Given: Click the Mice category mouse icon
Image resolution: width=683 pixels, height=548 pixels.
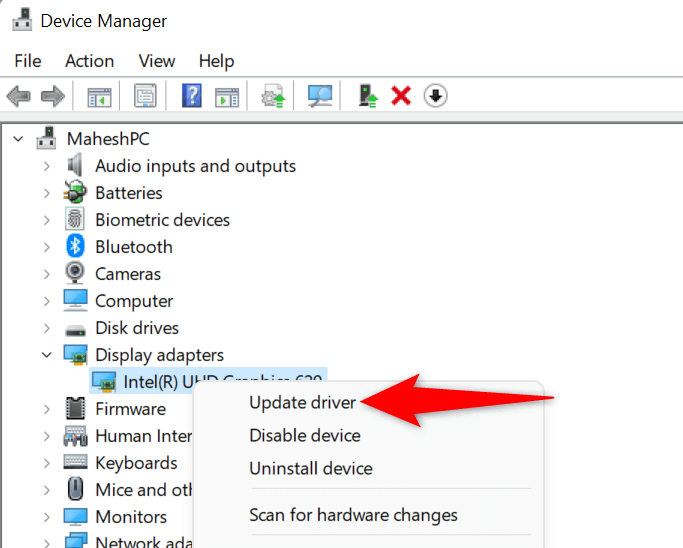Looking at the screenshot, I should tap(75, 489).
